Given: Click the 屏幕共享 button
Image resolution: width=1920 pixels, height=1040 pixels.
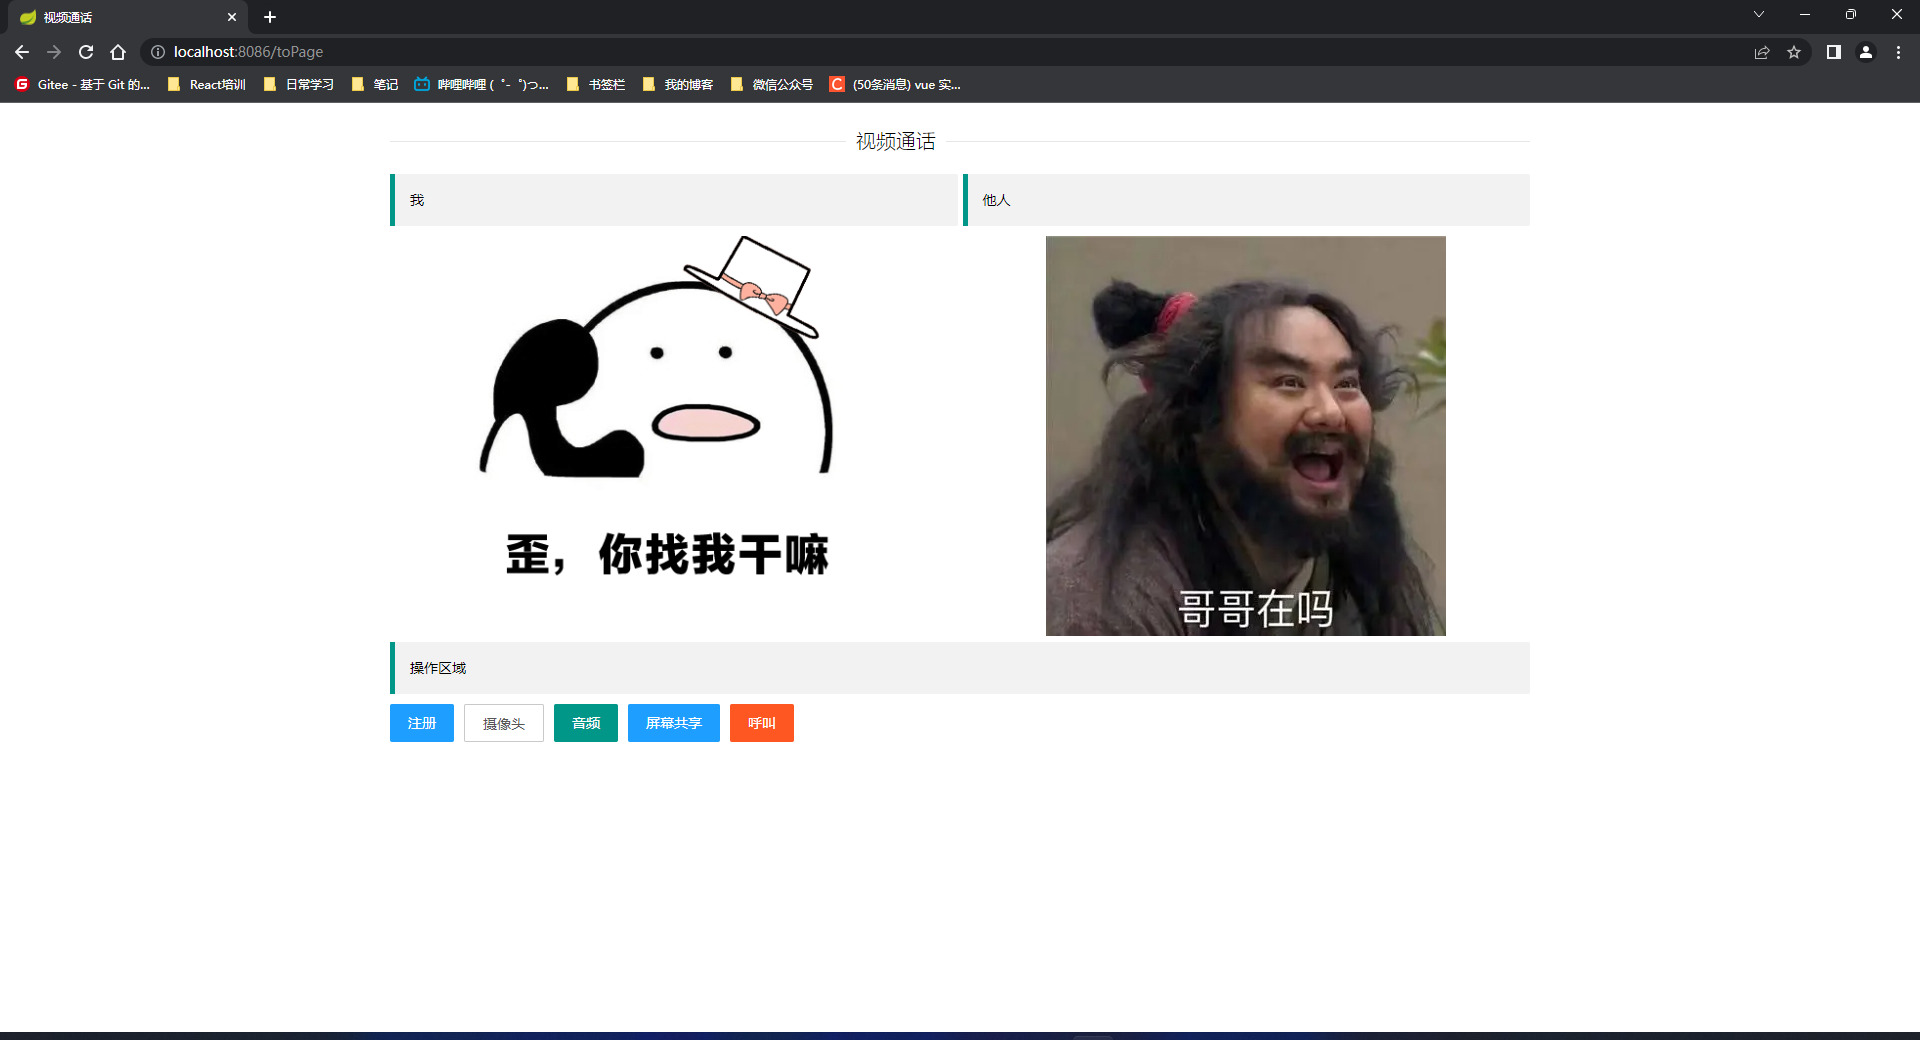Looking at the screenshot, I should pos(674,723).
